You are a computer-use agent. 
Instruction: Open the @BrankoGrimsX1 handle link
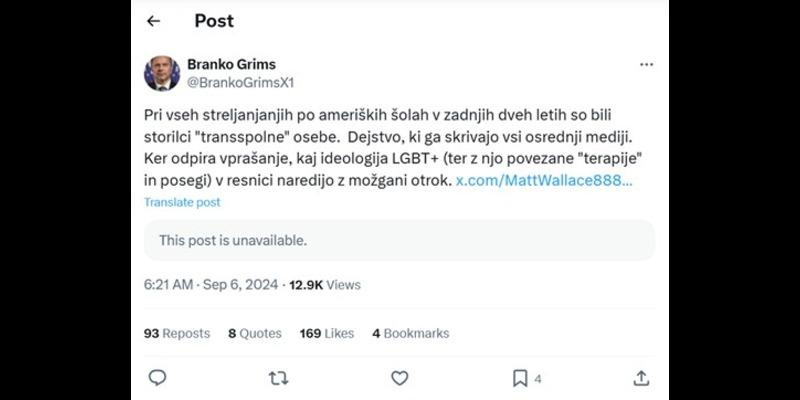click(240, 82)
